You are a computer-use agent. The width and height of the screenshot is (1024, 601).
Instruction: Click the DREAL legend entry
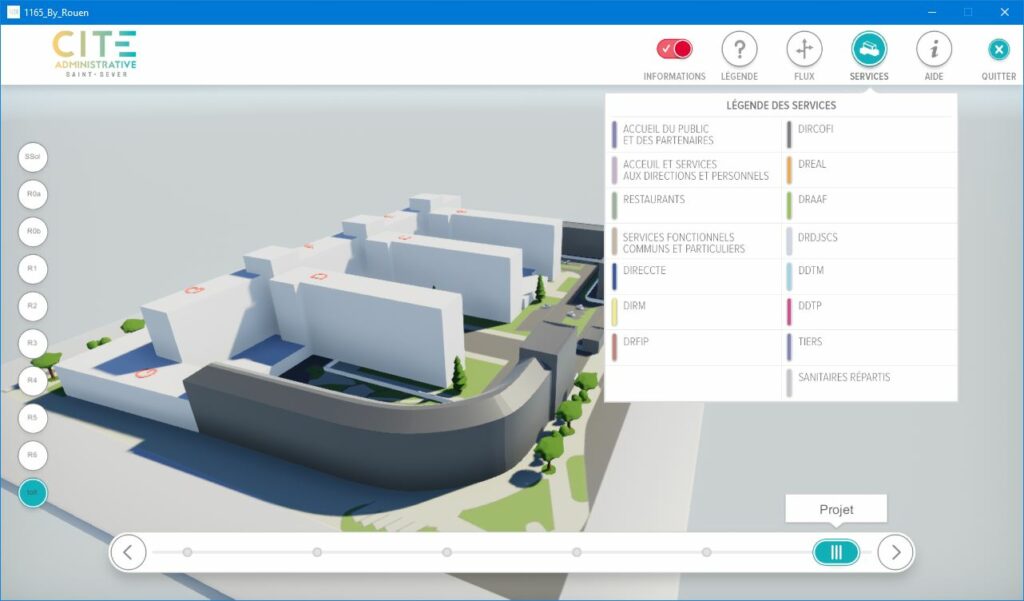click(x=812, y=165)
